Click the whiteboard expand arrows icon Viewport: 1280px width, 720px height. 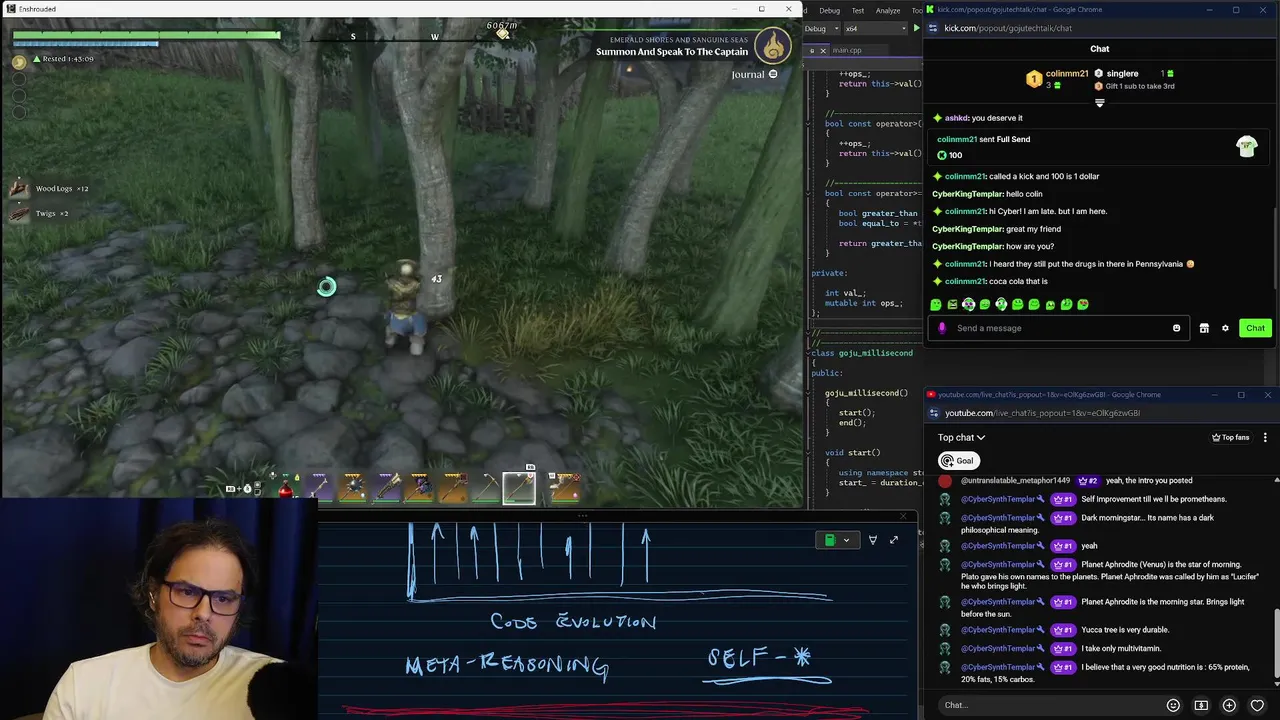(x=893, y=540)
